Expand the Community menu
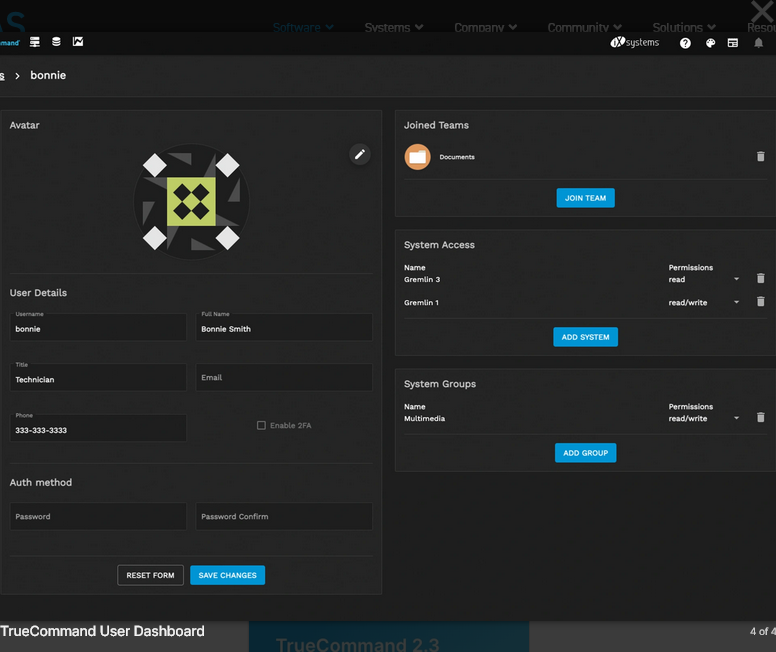The image size is (776, 652). tap(584, 27)
